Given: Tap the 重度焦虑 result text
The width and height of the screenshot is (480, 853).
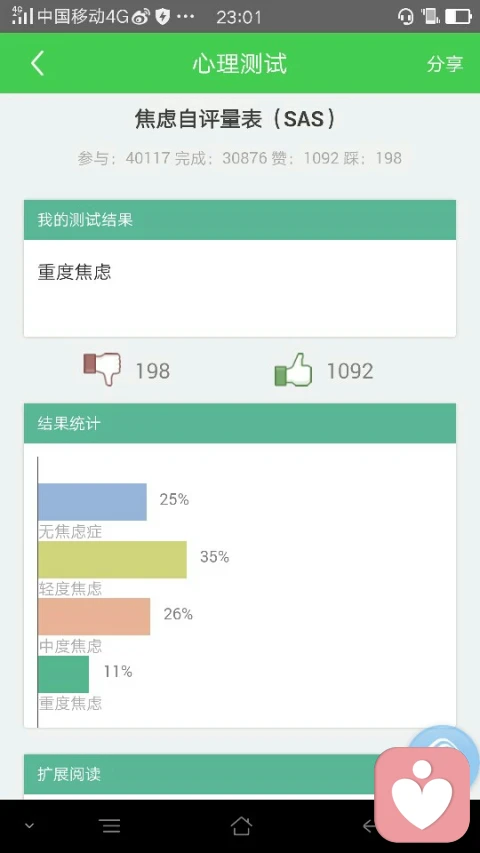Looking at the screenshot, I should (75, 272).
